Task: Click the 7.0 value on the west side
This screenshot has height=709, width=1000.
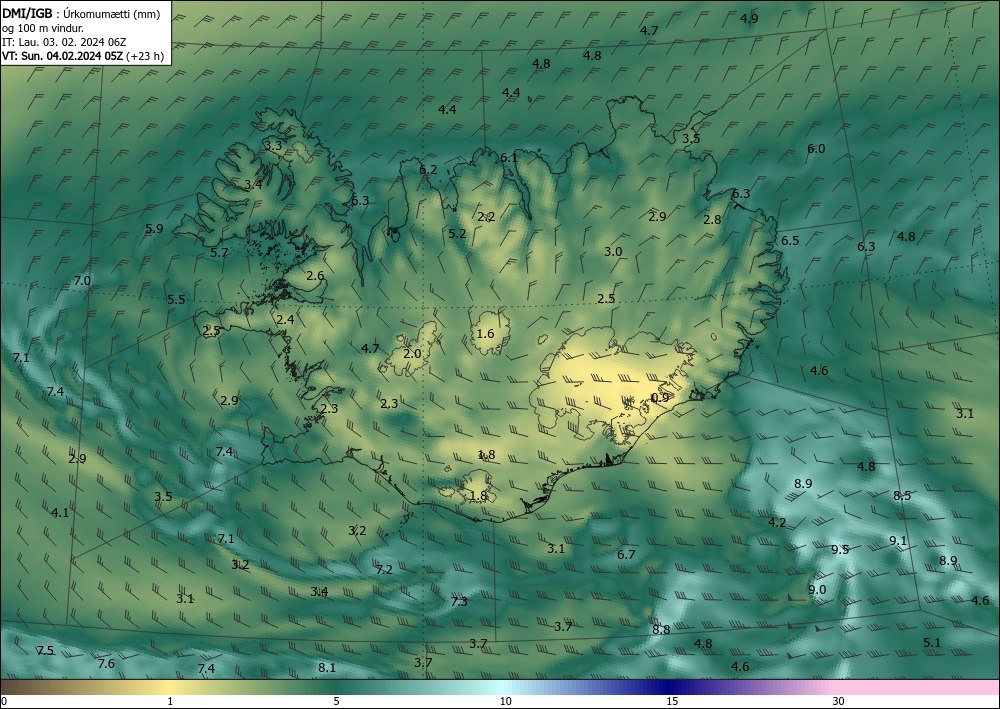Action: click(82, 281)
